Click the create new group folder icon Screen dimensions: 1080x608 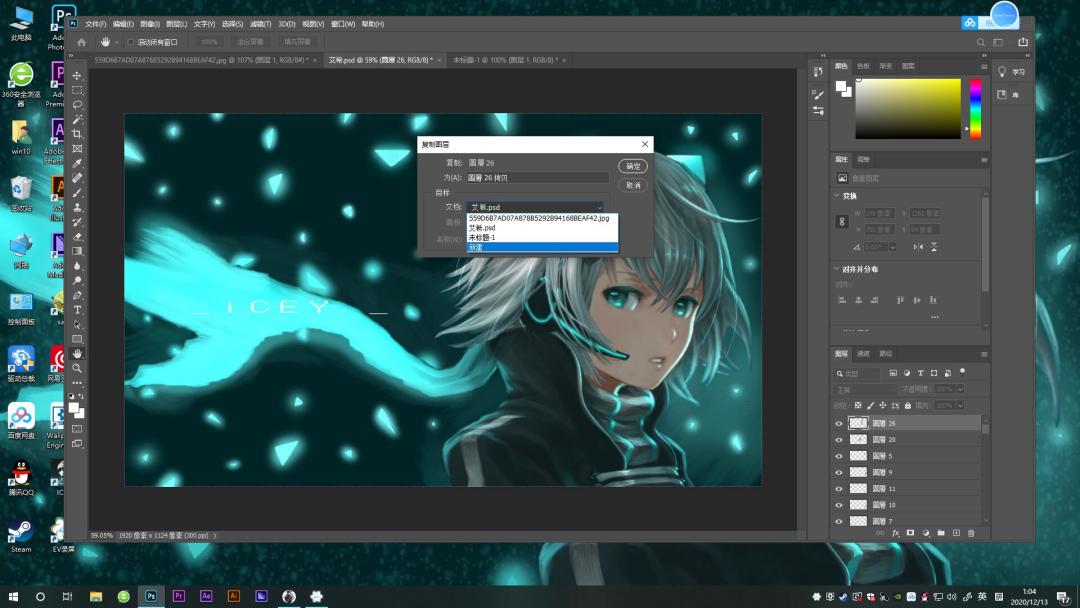pyautogui.click(x=941, y=533)
